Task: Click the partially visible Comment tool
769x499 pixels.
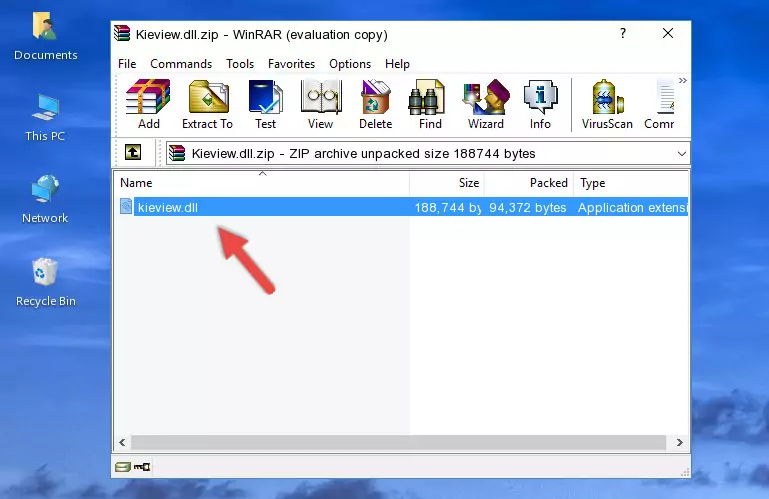Action: pos(660,105)
